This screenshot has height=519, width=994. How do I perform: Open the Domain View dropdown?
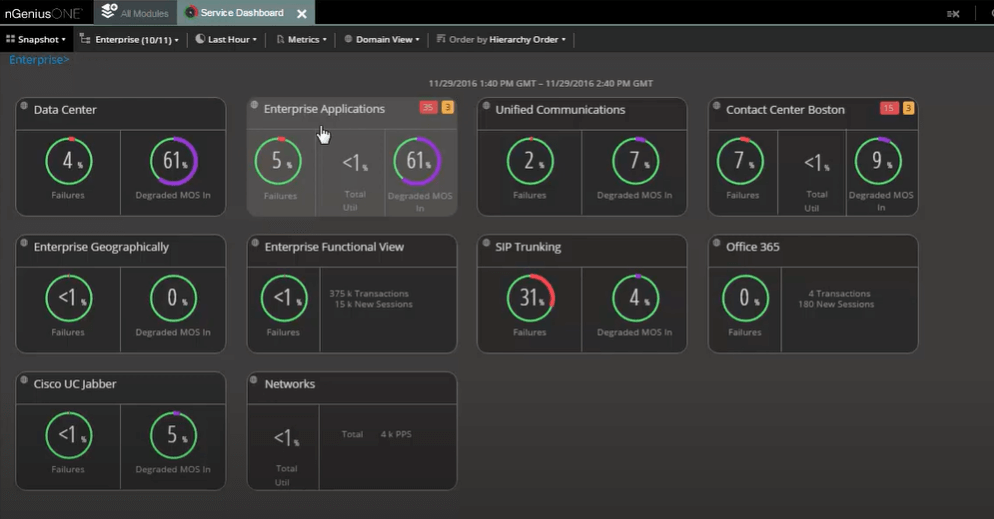pyautogui.click(x=382, y=39)
